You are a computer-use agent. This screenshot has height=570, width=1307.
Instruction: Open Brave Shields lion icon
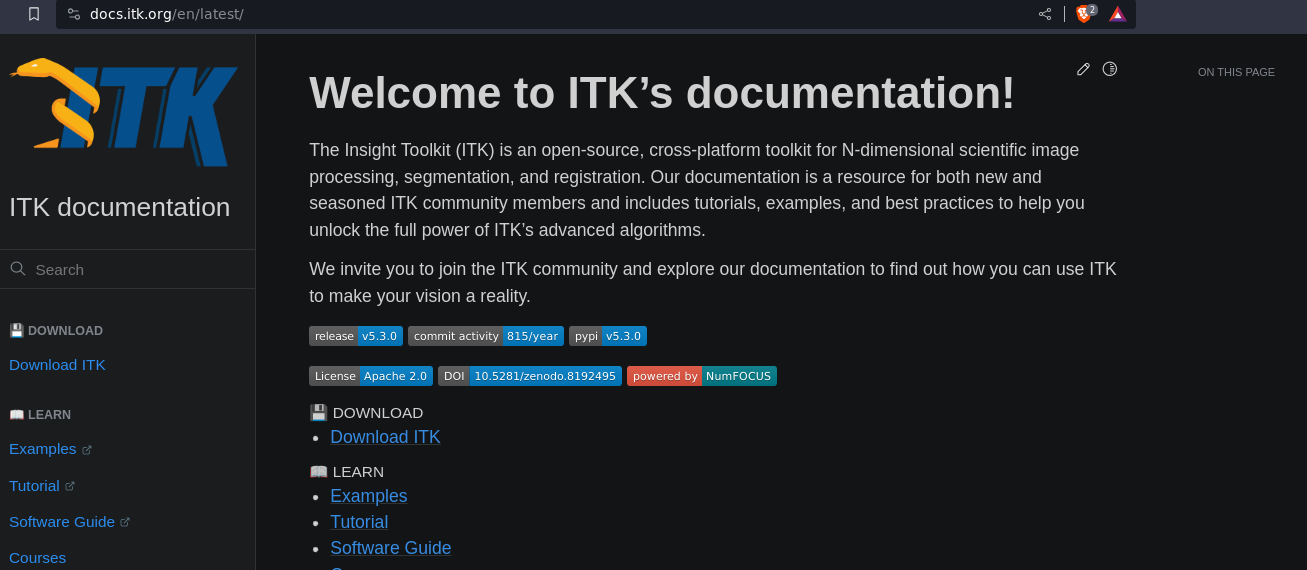pyautogui.click(x=1085, y=13)
